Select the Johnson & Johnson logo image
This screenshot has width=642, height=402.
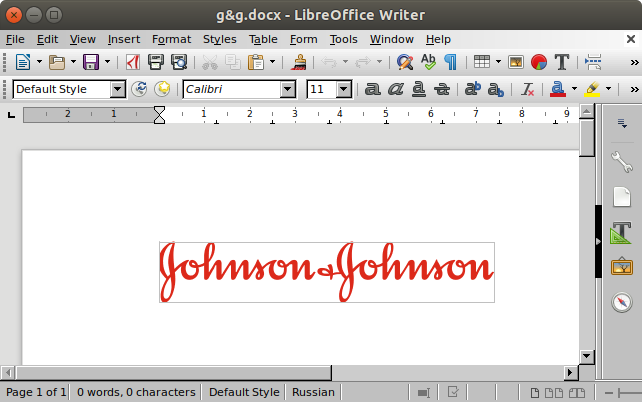pyautogui.click(x=327, y=272)
